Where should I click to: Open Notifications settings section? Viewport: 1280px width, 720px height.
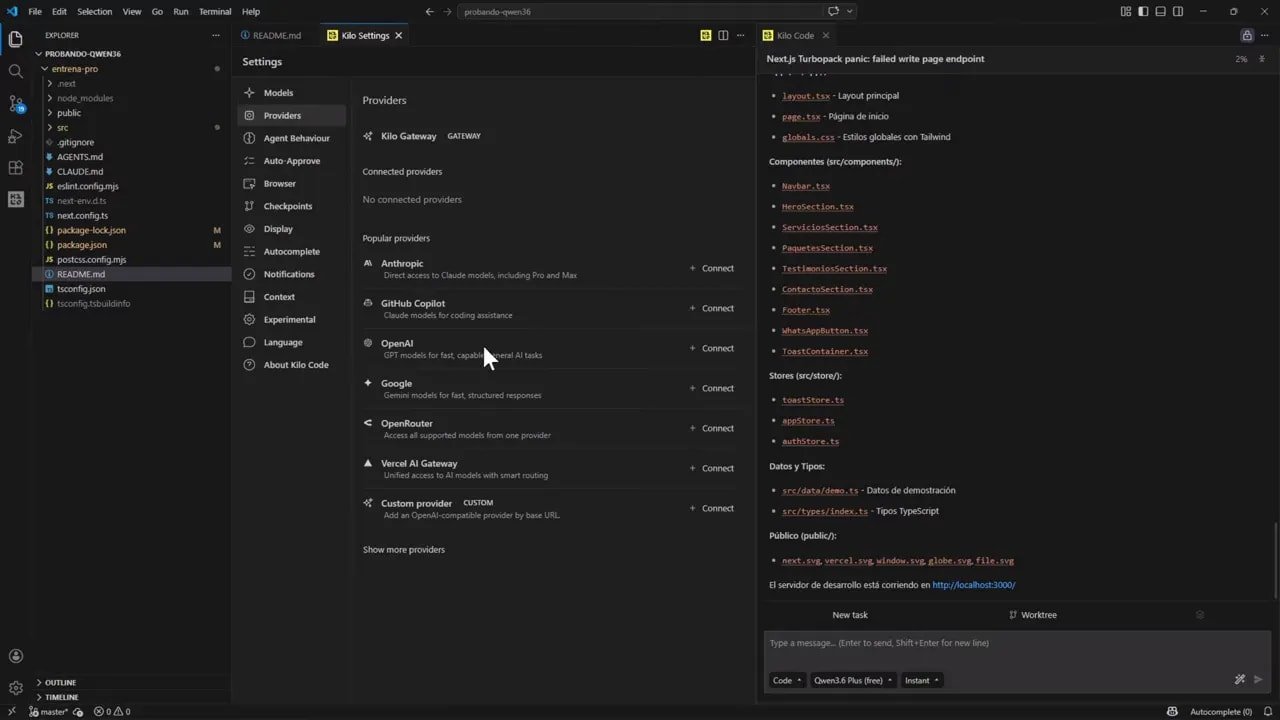(x=292, y=274)
